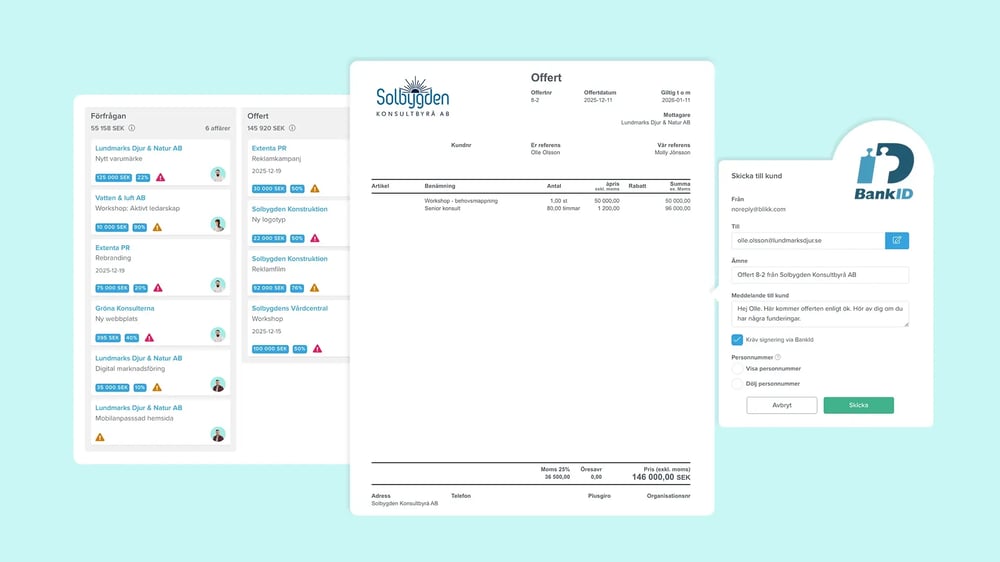Click the 395 SEK badge
Viewport: 1000px width, 562px height.
tap(108, 337)
